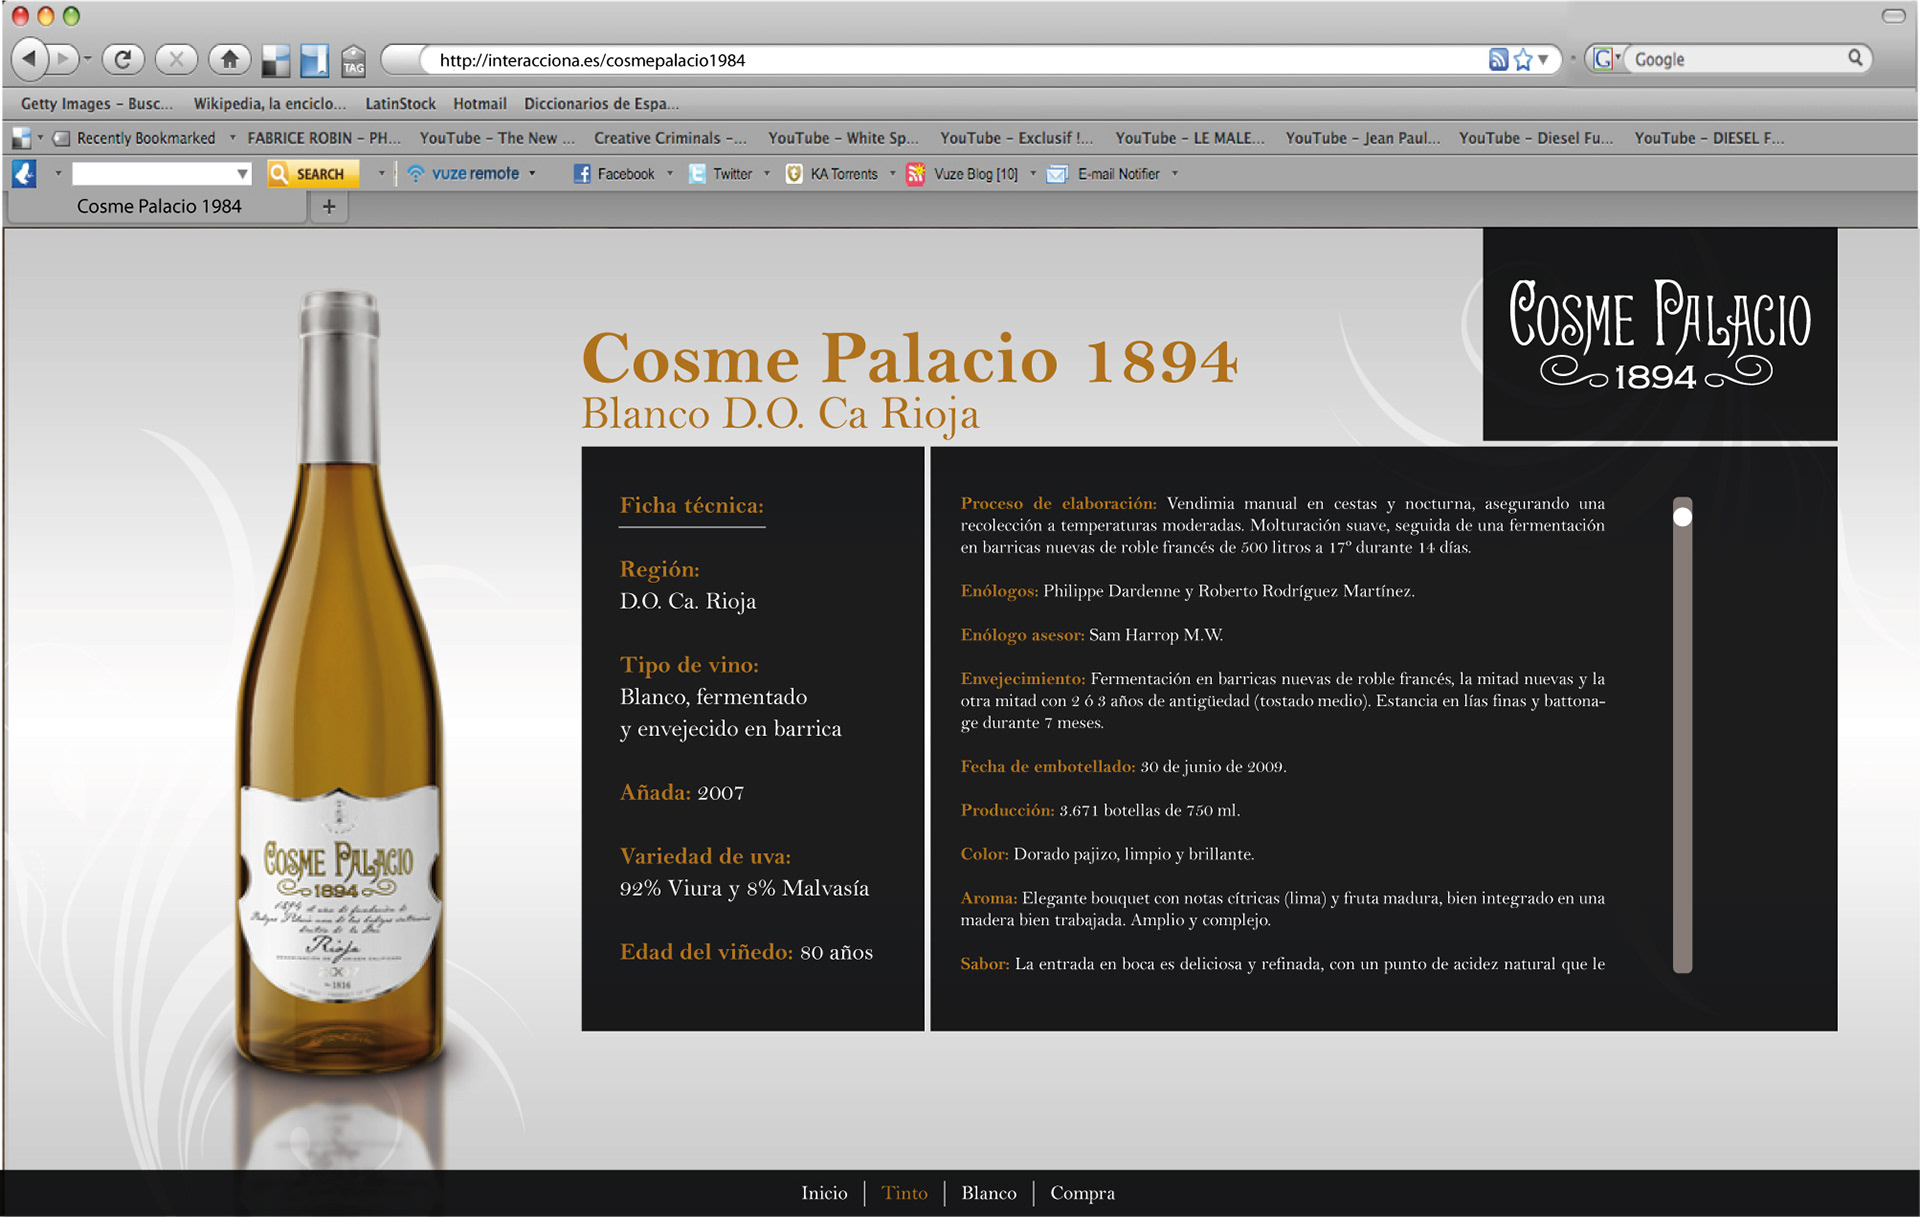Click the Vuze toolbar logo icon
The height and width of the screenshot is (1217, 1920).
(25, 173)
